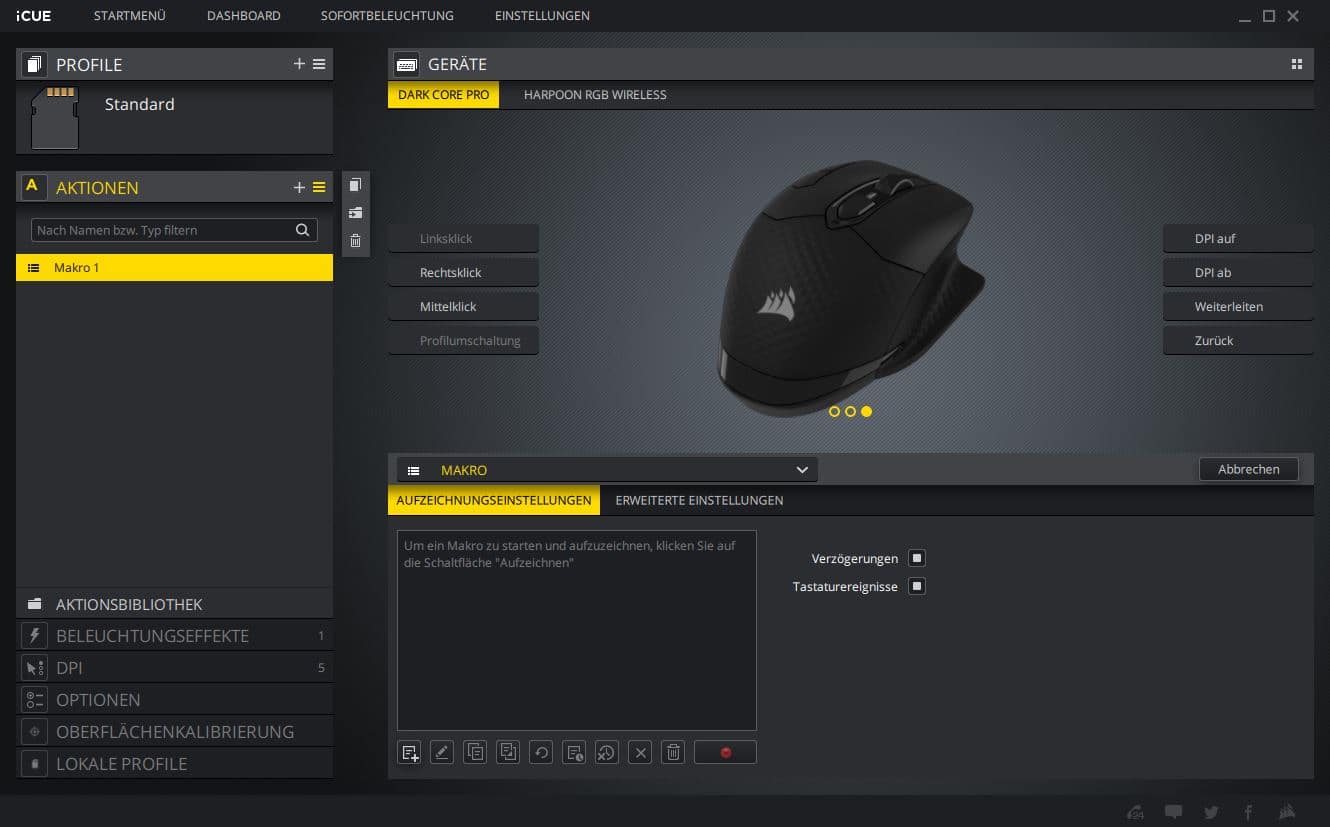Click the Twitter icon in bottom bar

(x=1211, y=811)
